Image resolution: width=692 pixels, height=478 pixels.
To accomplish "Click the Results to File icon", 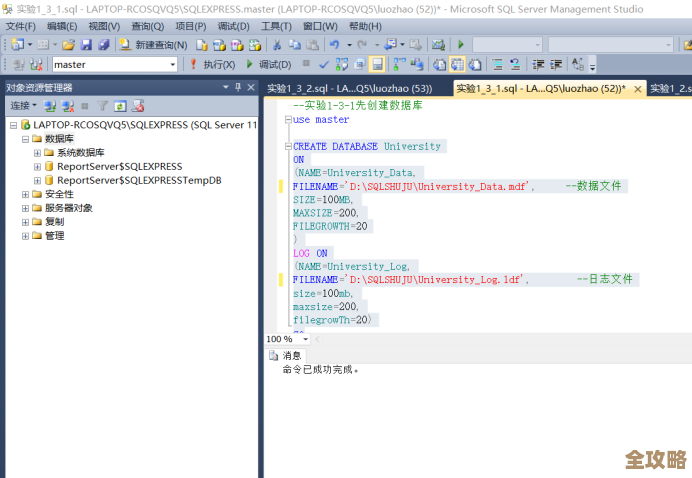I will pos(475,65).
